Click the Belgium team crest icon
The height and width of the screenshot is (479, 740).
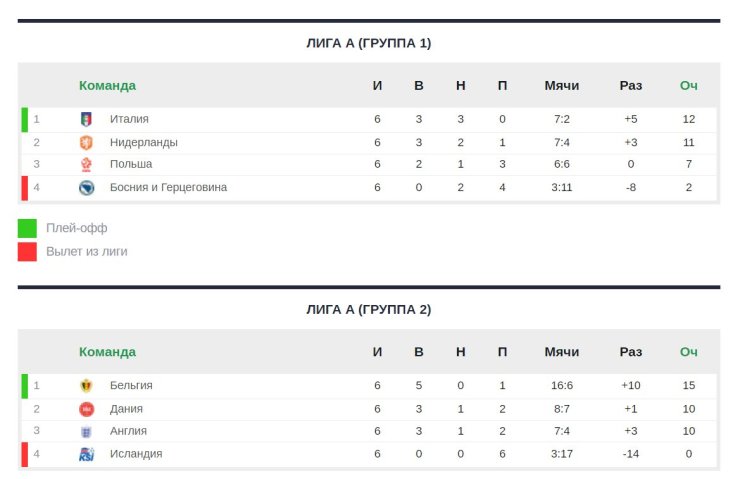pyautogui.click(x=86, y=385)
